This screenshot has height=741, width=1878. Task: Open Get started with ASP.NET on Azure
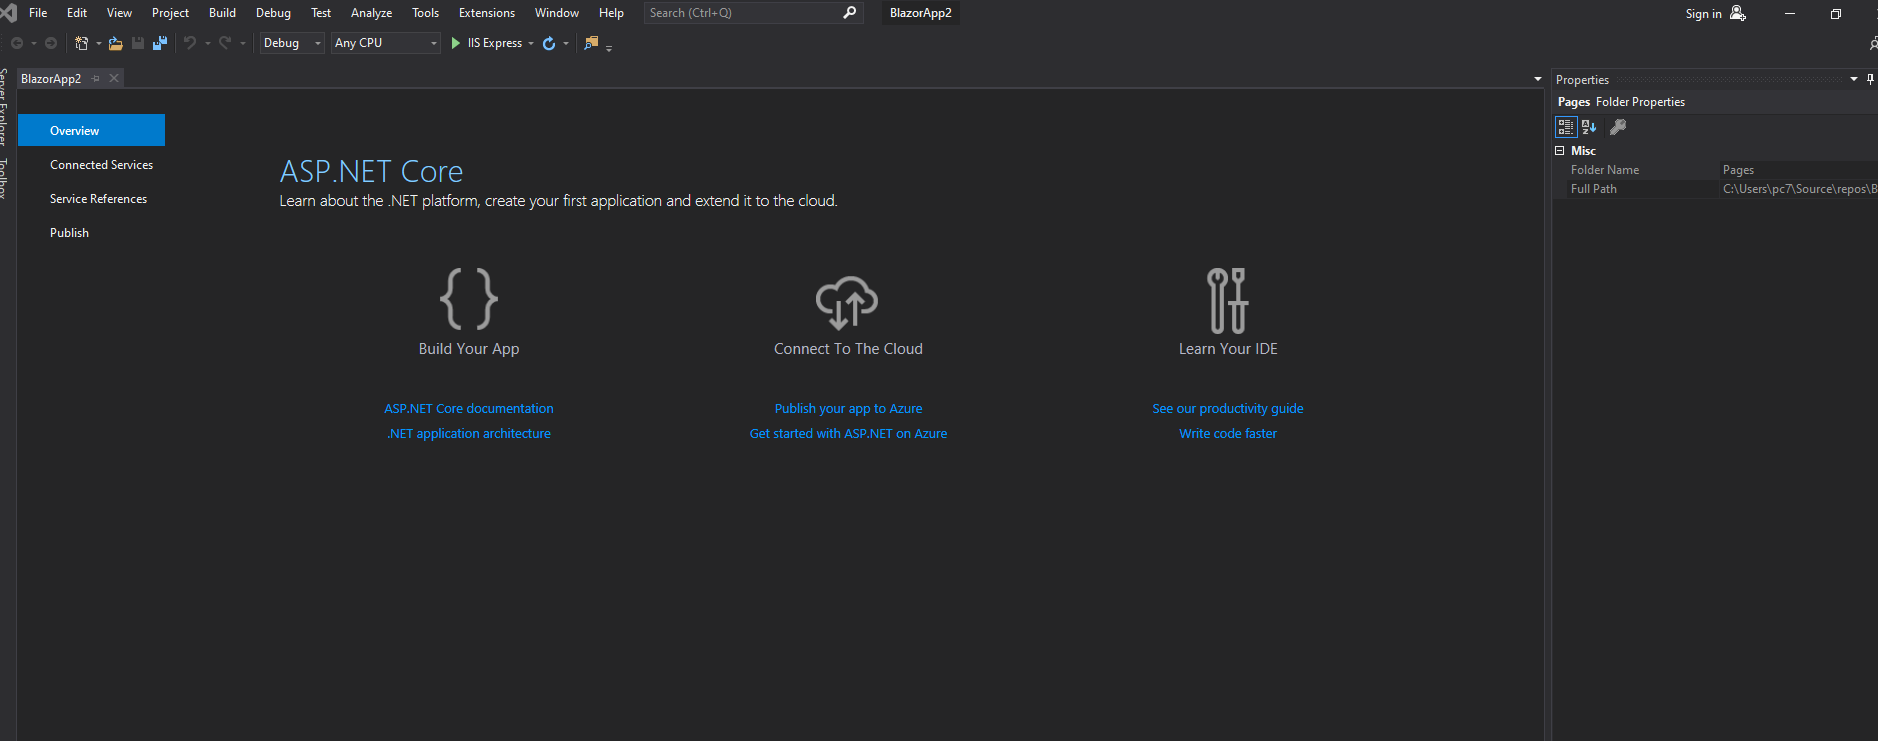click(x=848, y=434)
